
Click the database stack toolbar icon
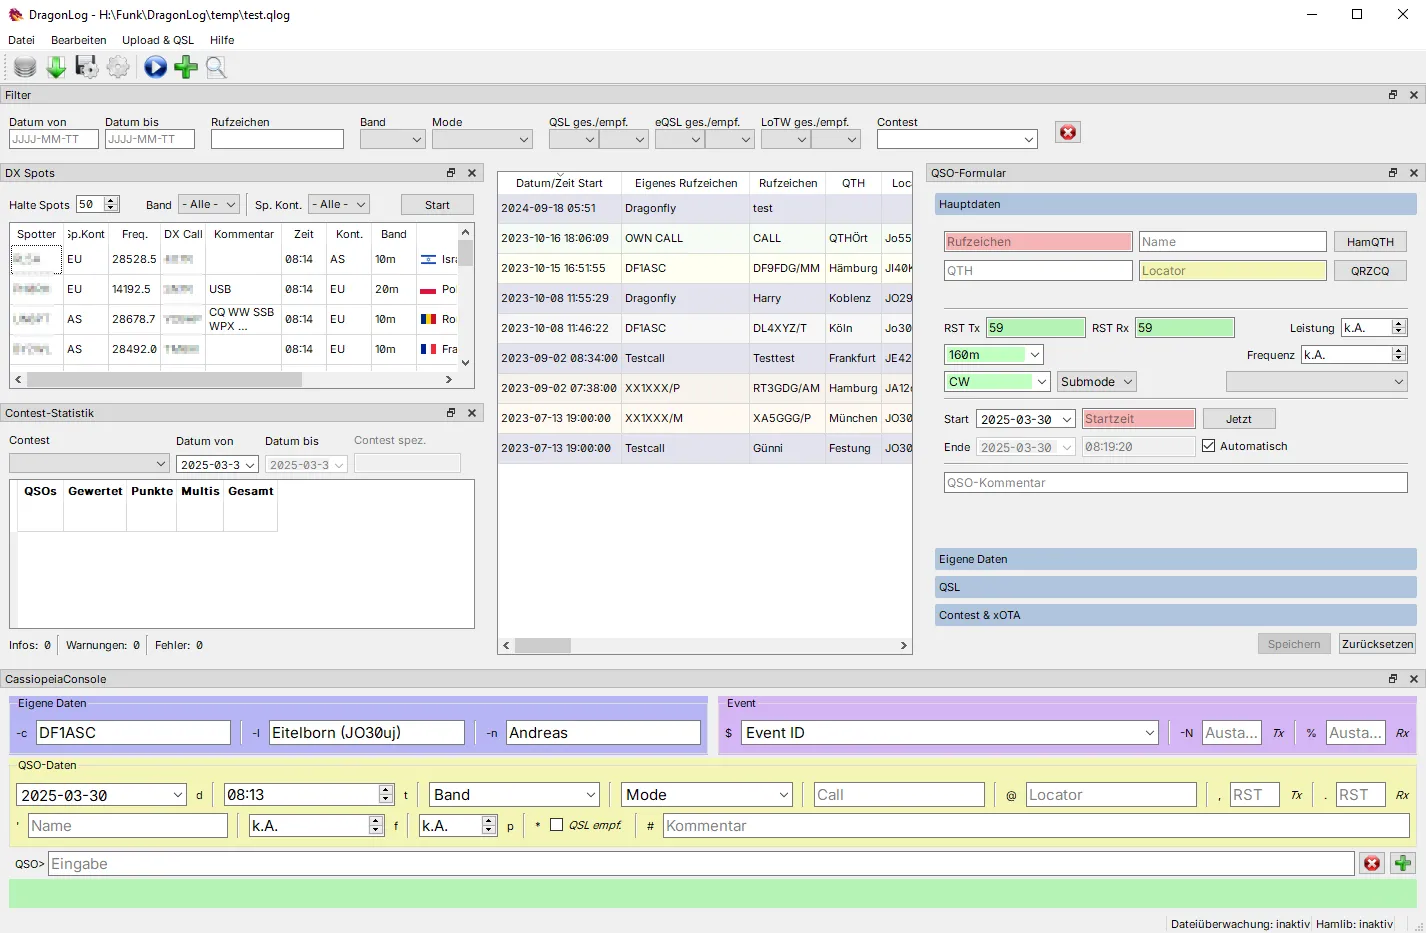click(x=25, y=67)
